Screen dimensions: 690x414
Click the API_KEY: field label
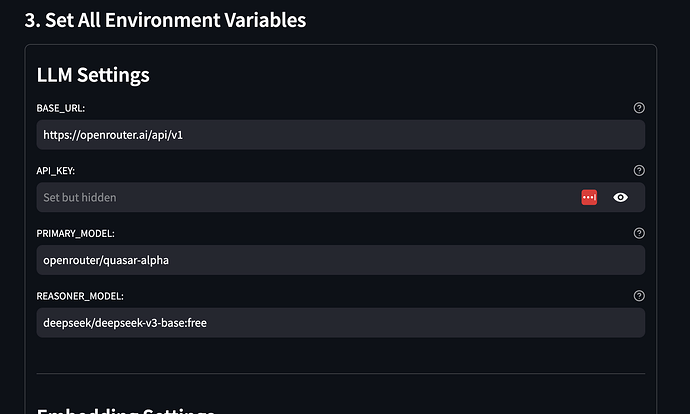point(55,171)
